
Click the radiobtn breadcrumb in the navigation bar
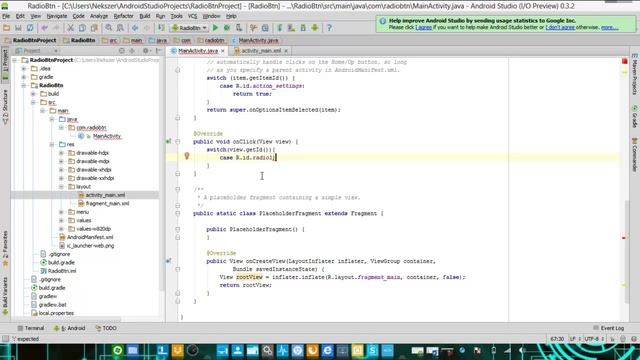click(211, 40)
